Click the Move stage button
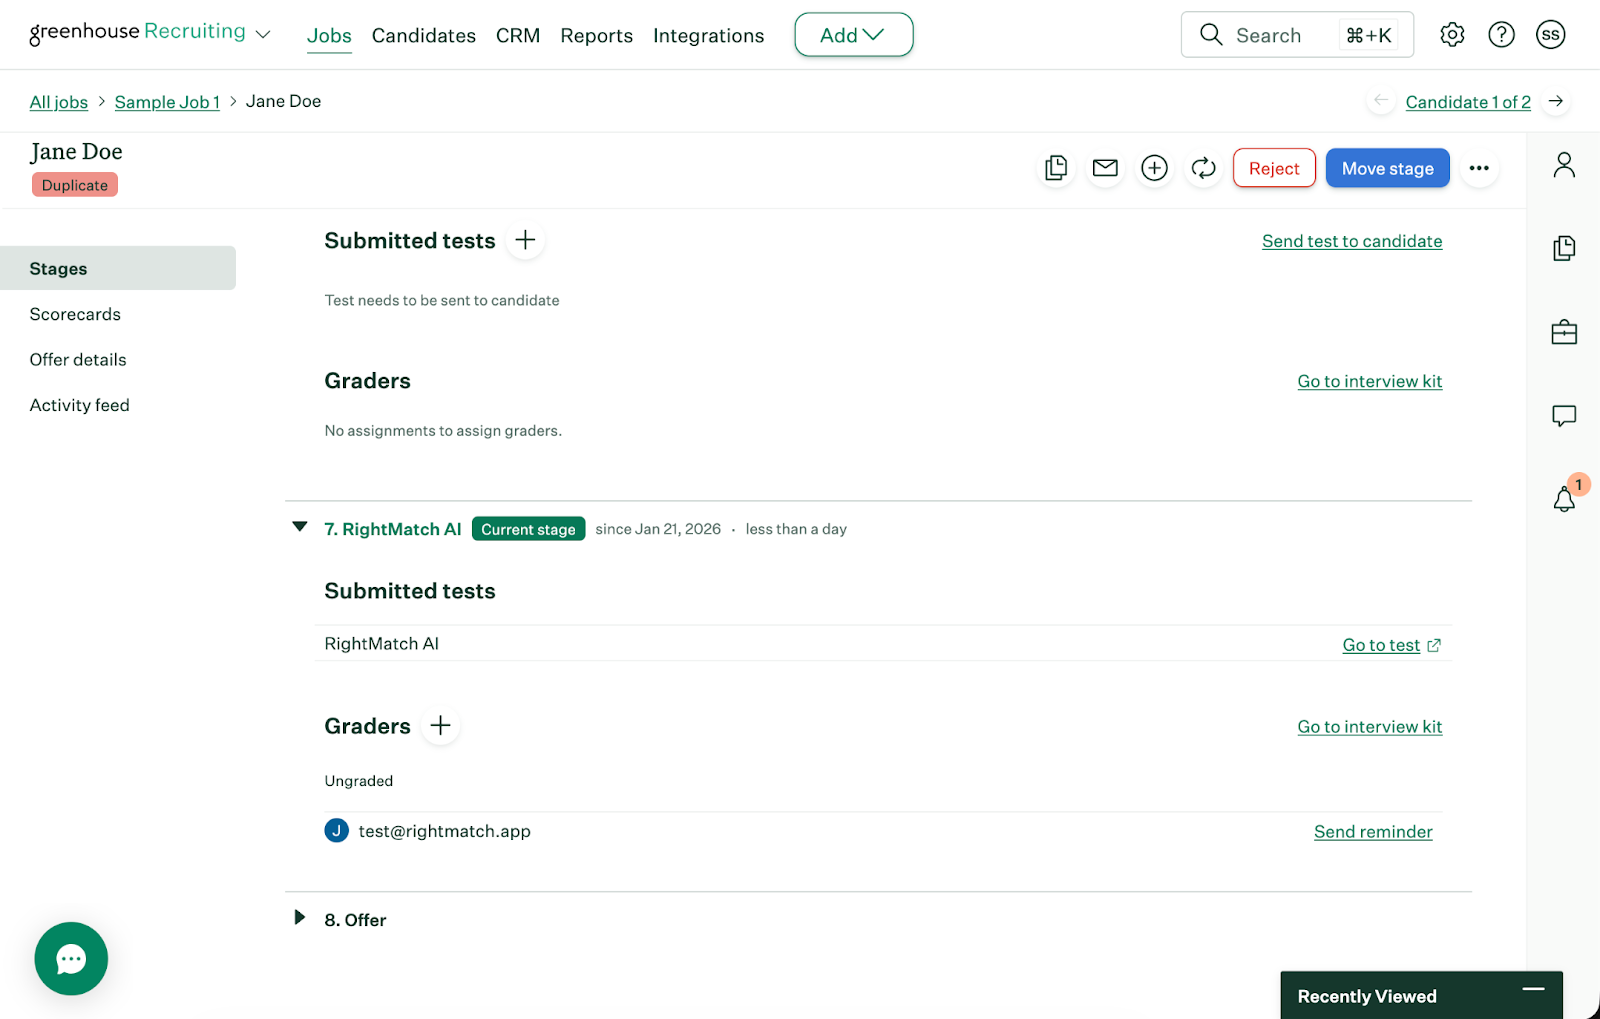This screenshot has width=1600, height=1019. click(x=1387, y=168)
